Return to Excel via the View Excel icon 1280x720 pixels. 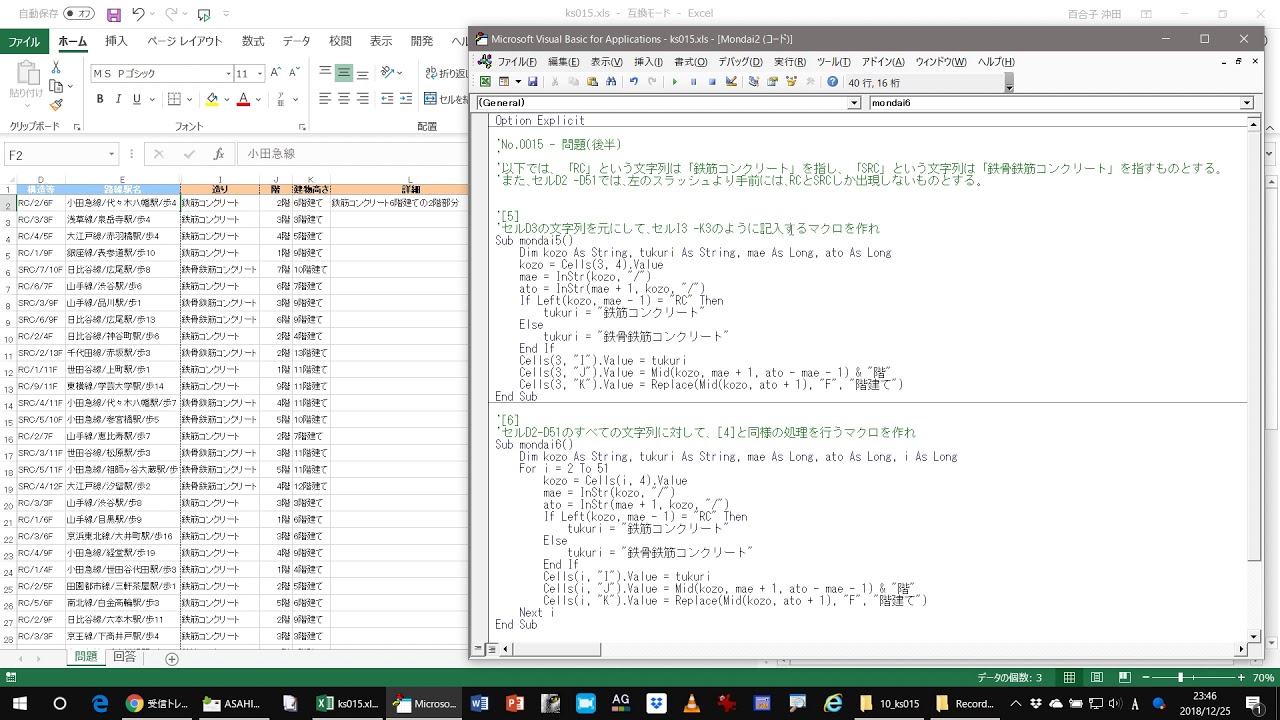tap(485, 82)
